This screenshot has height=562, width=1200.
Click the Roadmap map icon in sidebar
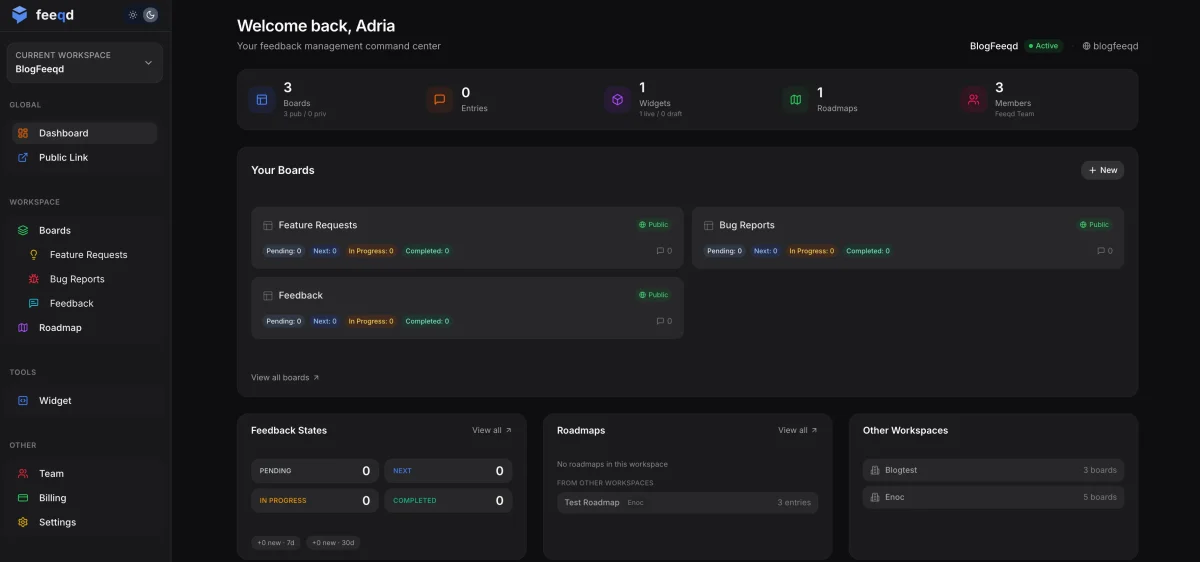(x=23, y=328)
